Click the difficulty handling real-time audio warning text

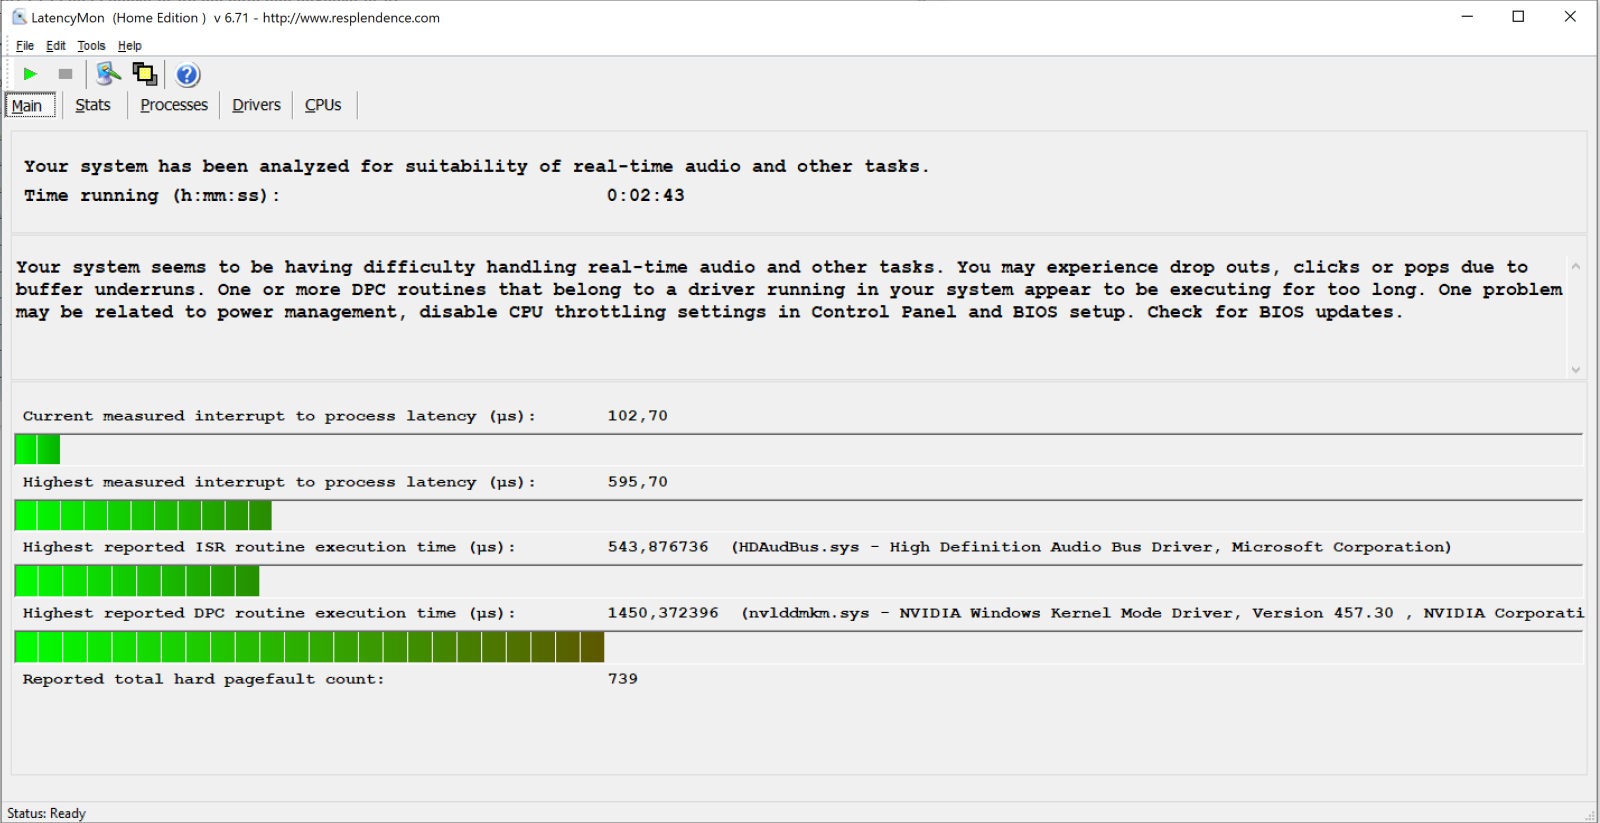pyautogui.click(x=788, y=290)
